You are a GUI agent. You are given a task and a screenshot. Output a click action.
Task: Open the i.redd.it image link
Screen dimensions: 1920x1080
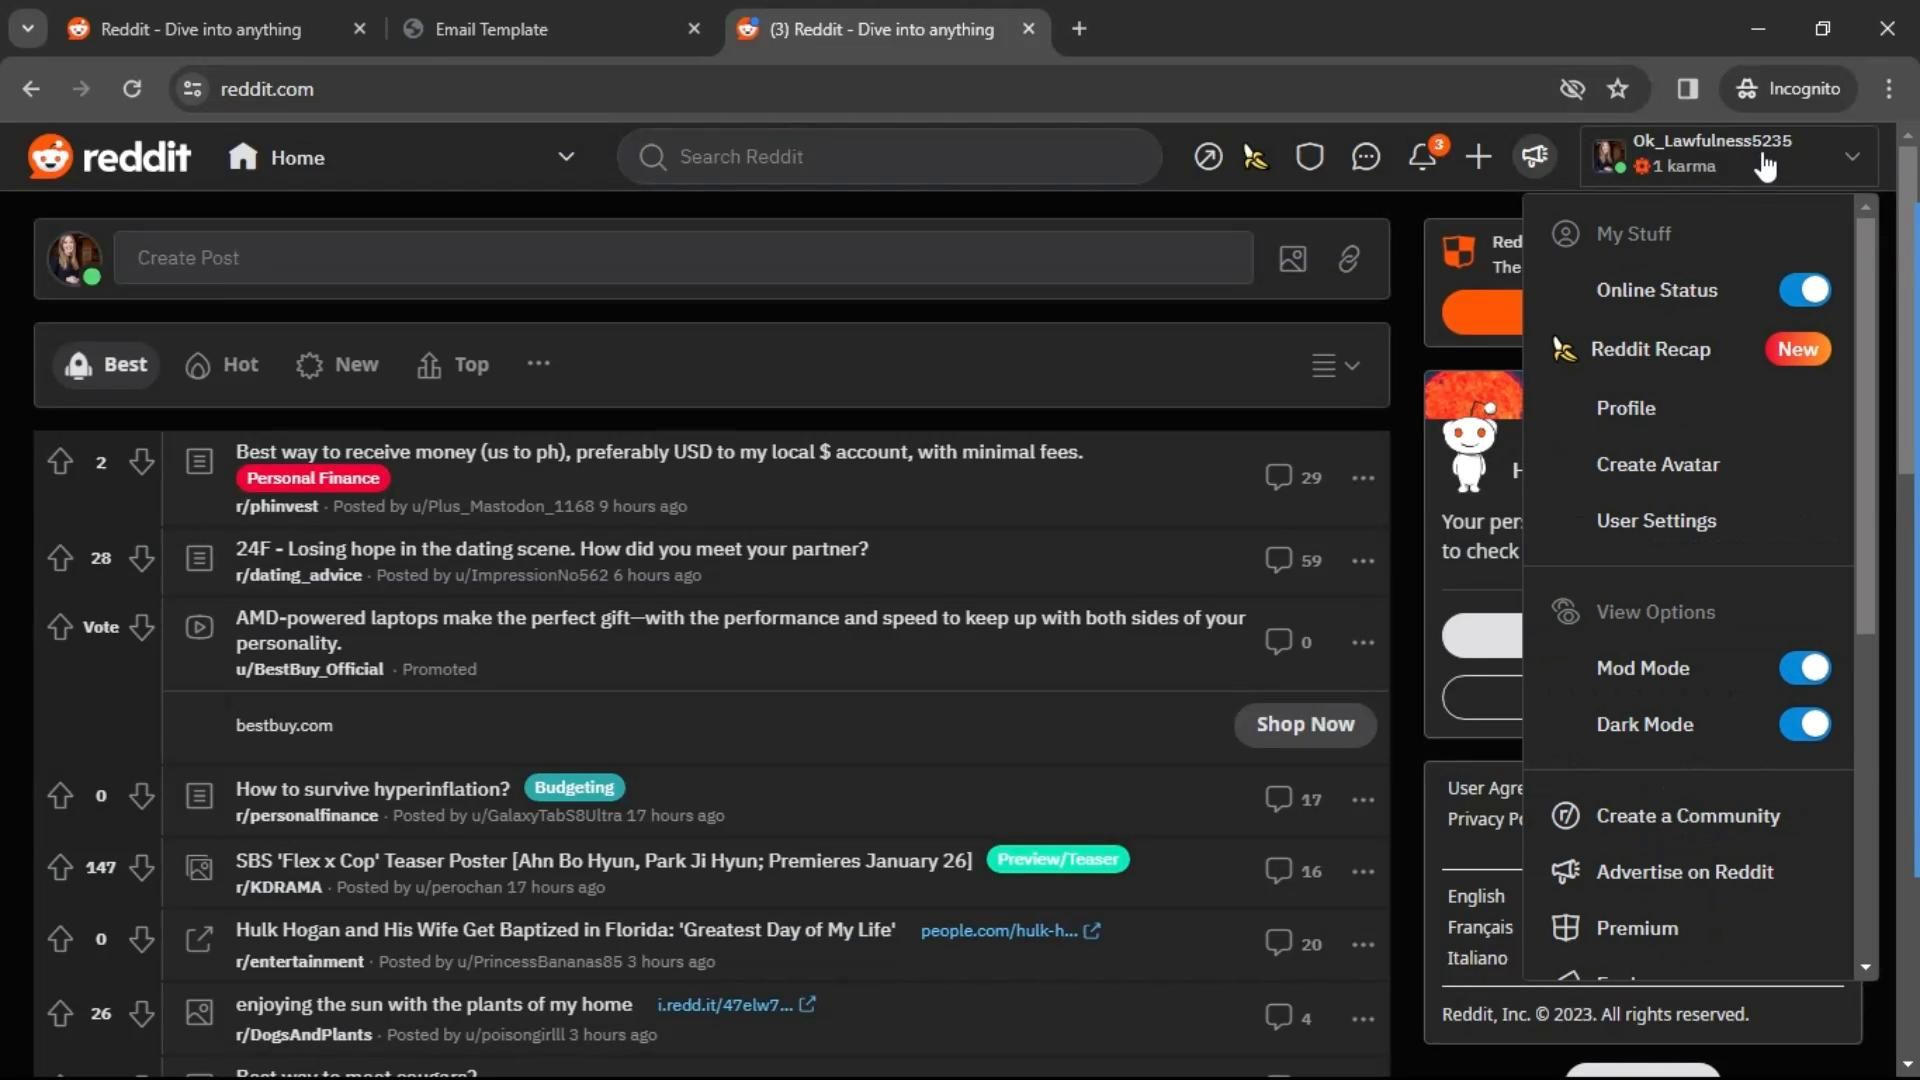(x=736, y=1005)
